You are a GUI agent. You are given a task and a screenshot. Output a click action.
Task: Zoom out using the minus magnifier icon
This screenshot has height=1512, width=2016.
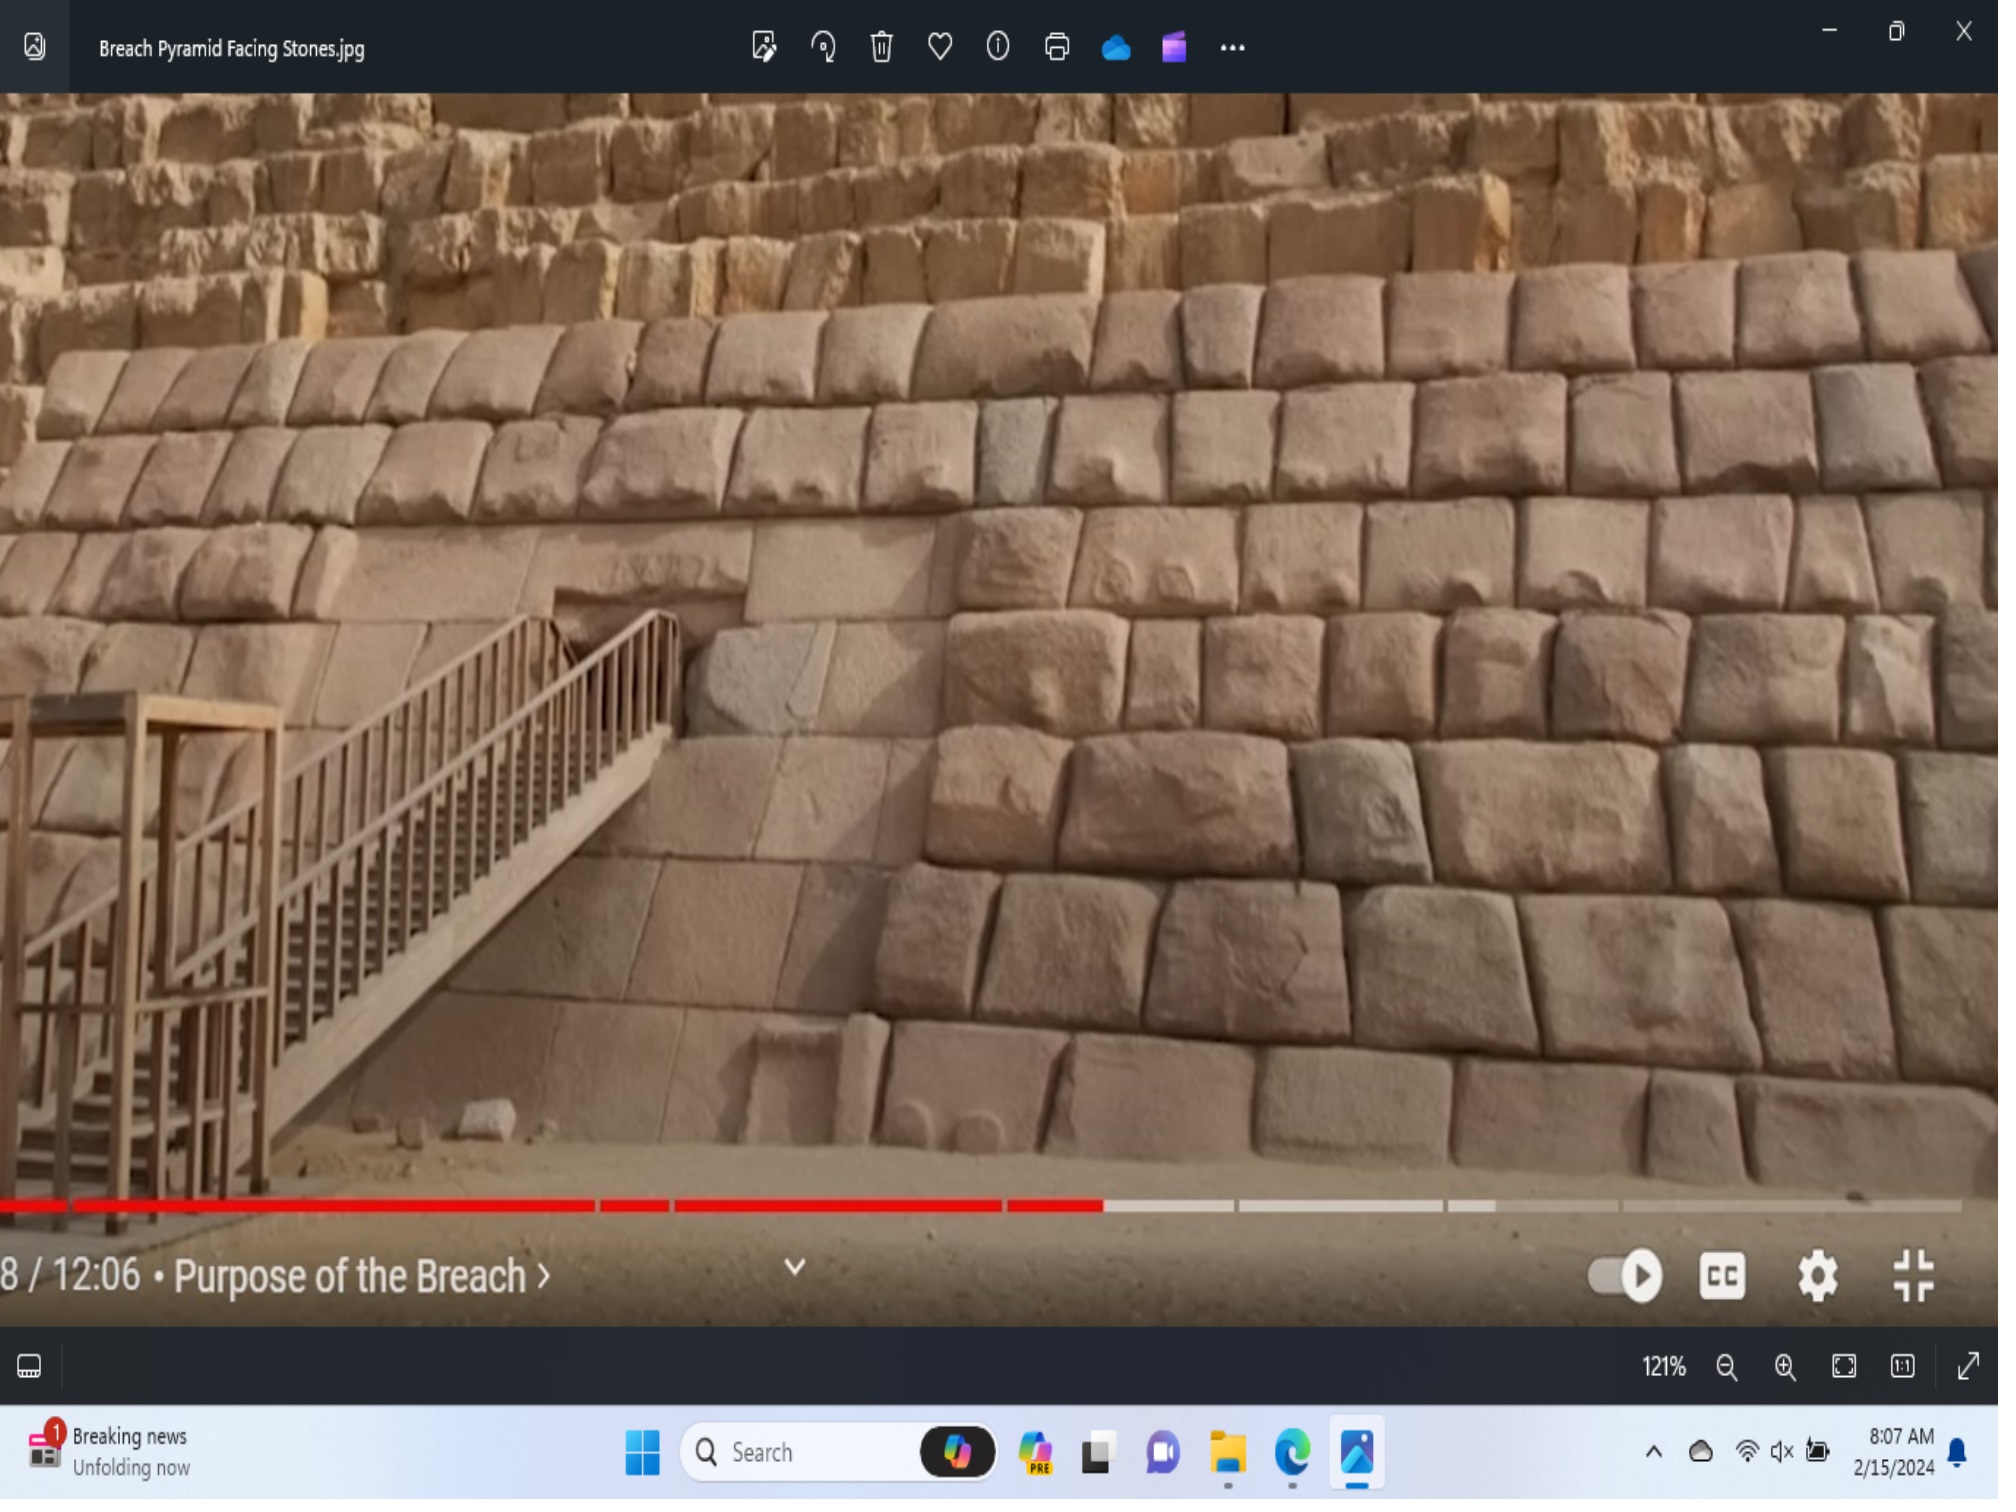click(x=1742, y=1378)
